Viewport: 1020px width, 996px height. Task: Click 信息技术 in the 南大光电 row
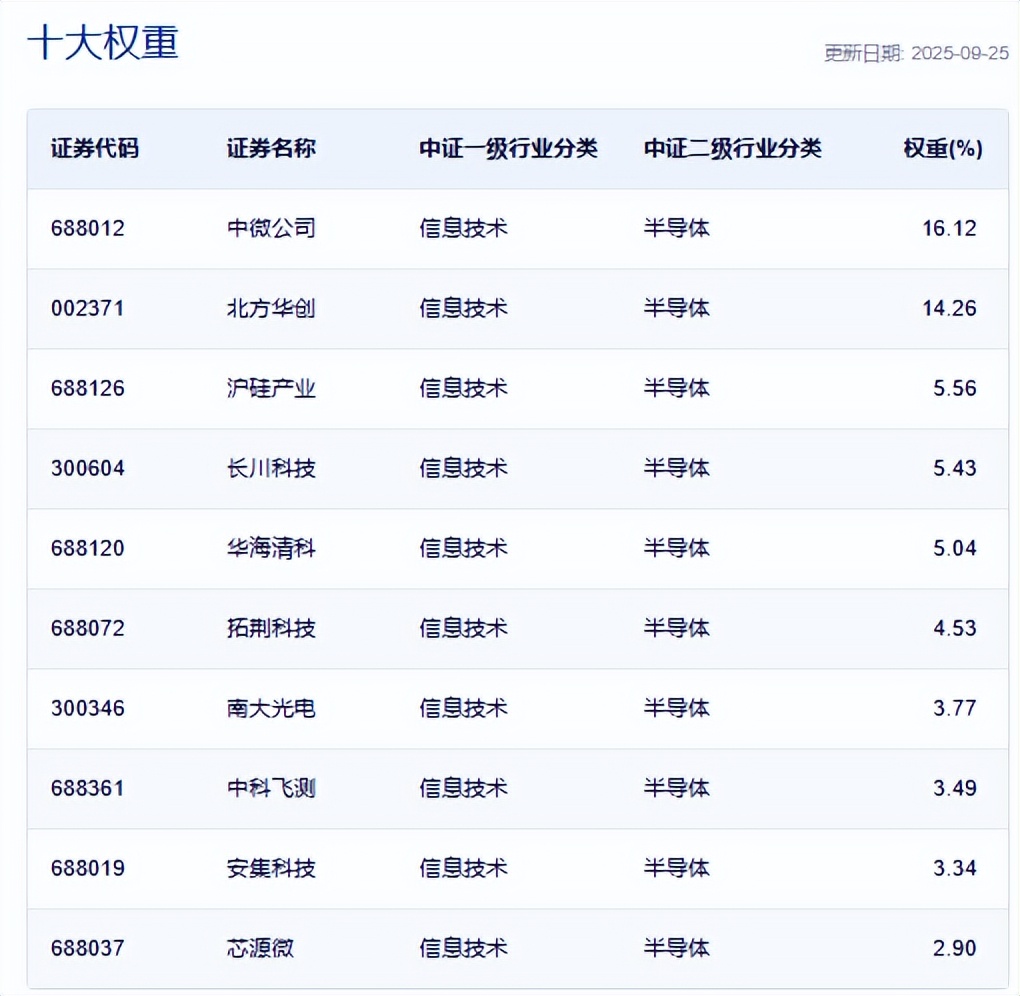tap(463, 708)
